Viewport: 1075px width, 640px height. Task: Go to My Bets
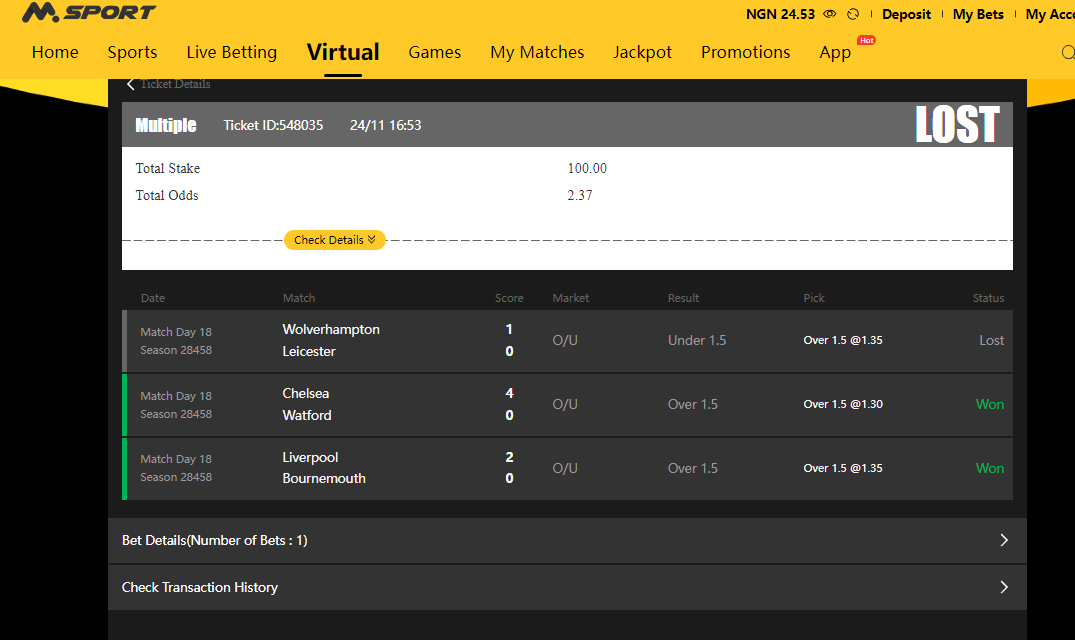click(x=978, y=14)
